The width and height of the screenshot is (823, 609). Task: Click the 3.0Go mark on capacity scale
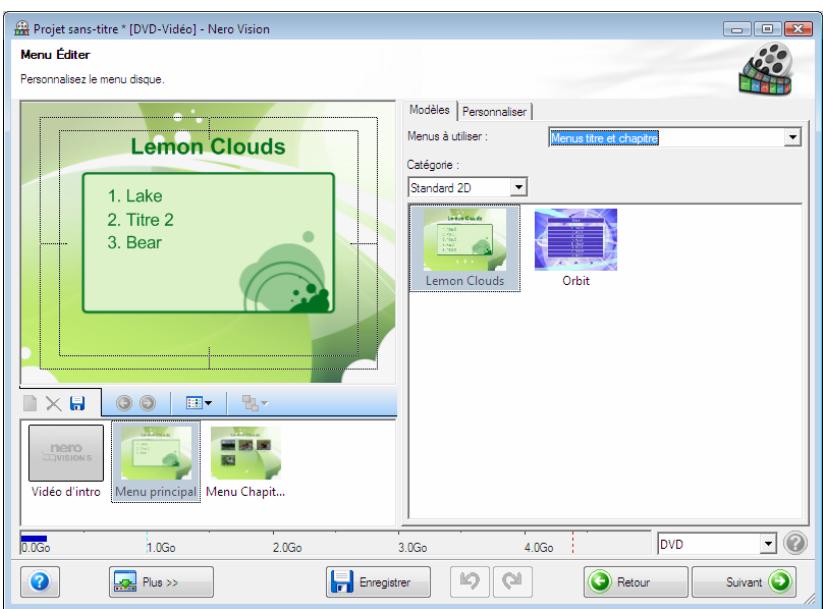[413, 548]
